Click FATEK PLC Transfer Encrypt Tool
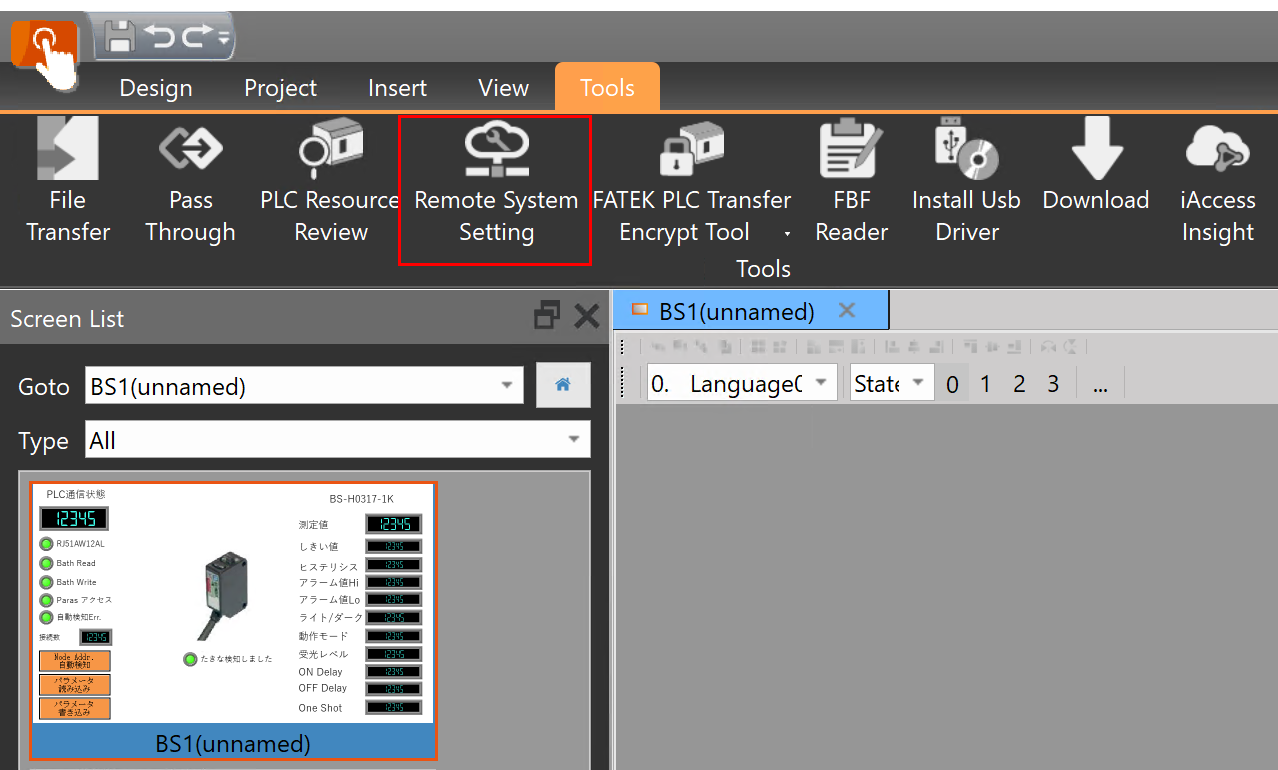This screenshot has height=770, width=1278. click(691, 180)
